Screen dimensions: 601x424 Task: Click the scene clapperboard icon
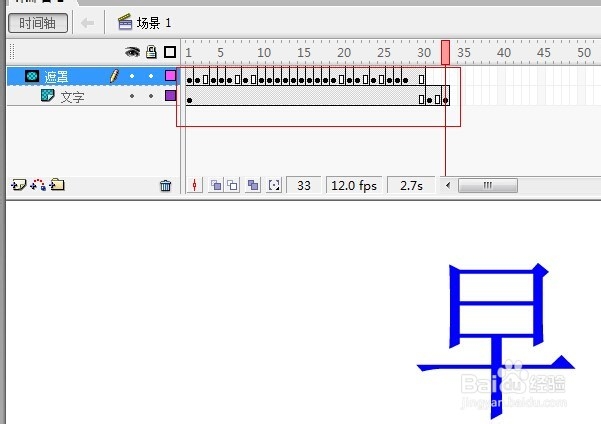(125, 22)
